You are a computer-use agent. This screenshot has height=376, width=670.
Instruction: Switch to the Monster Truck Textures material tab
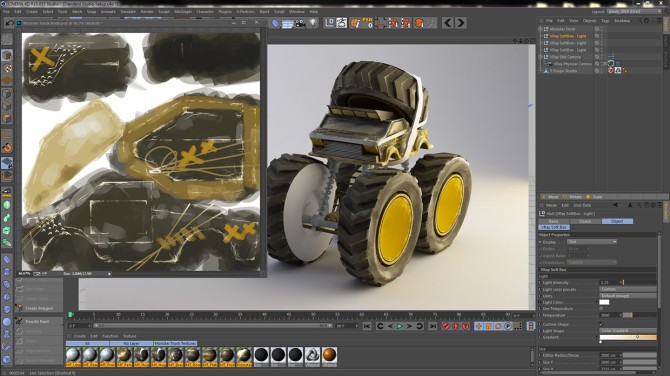click(x=175, y=343)
